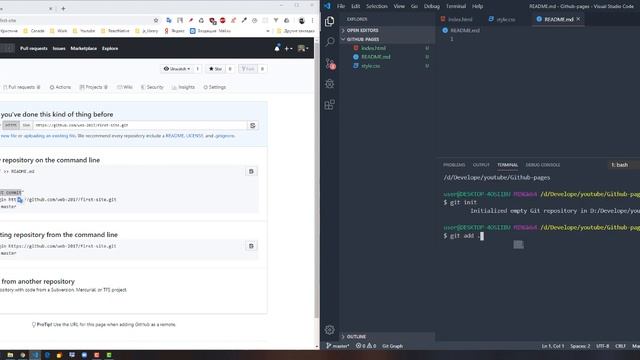Viewport: 640px width, 360px height.
Task: Open the repository Security tab
Action: click(152, 87)
